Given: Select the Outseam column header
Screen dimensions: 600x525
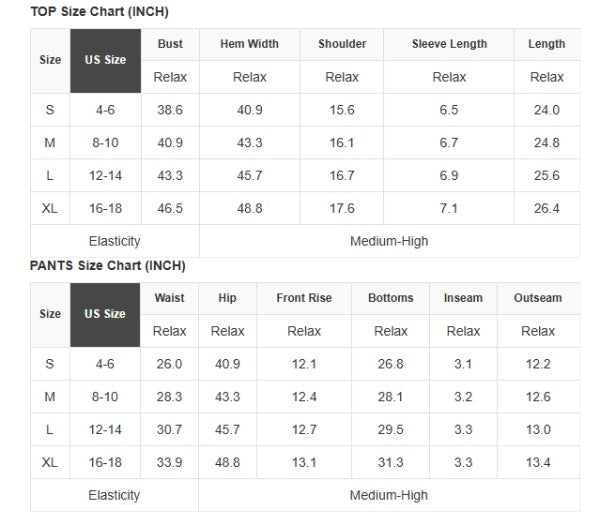Looking at the screenshot, I should point(538,298).
